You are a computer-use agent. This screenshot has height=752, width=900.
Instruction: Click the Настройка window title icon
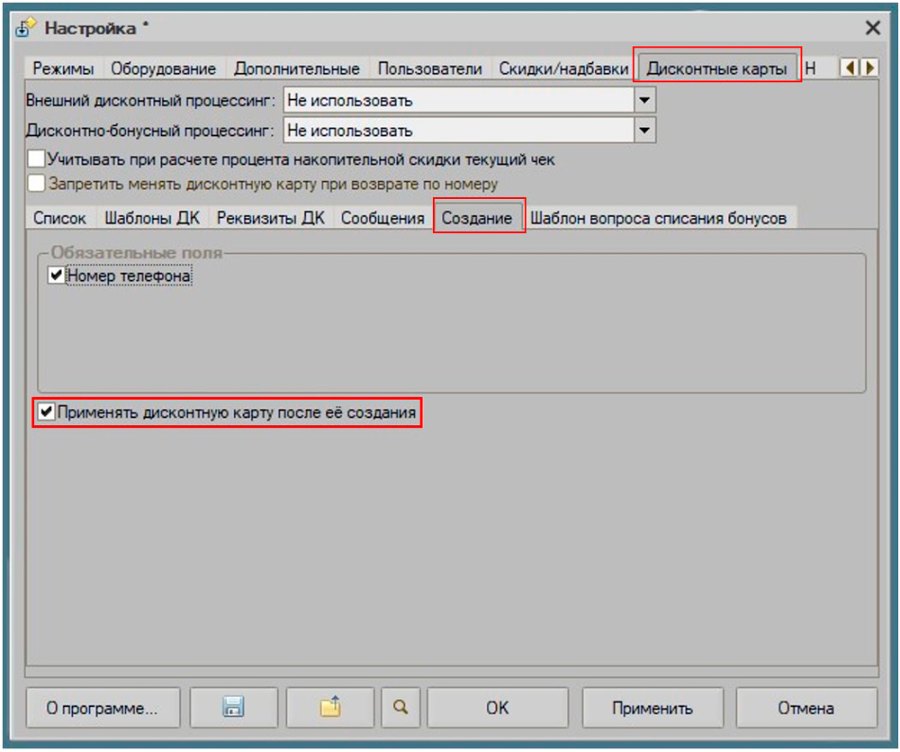[x=26, y=28]
